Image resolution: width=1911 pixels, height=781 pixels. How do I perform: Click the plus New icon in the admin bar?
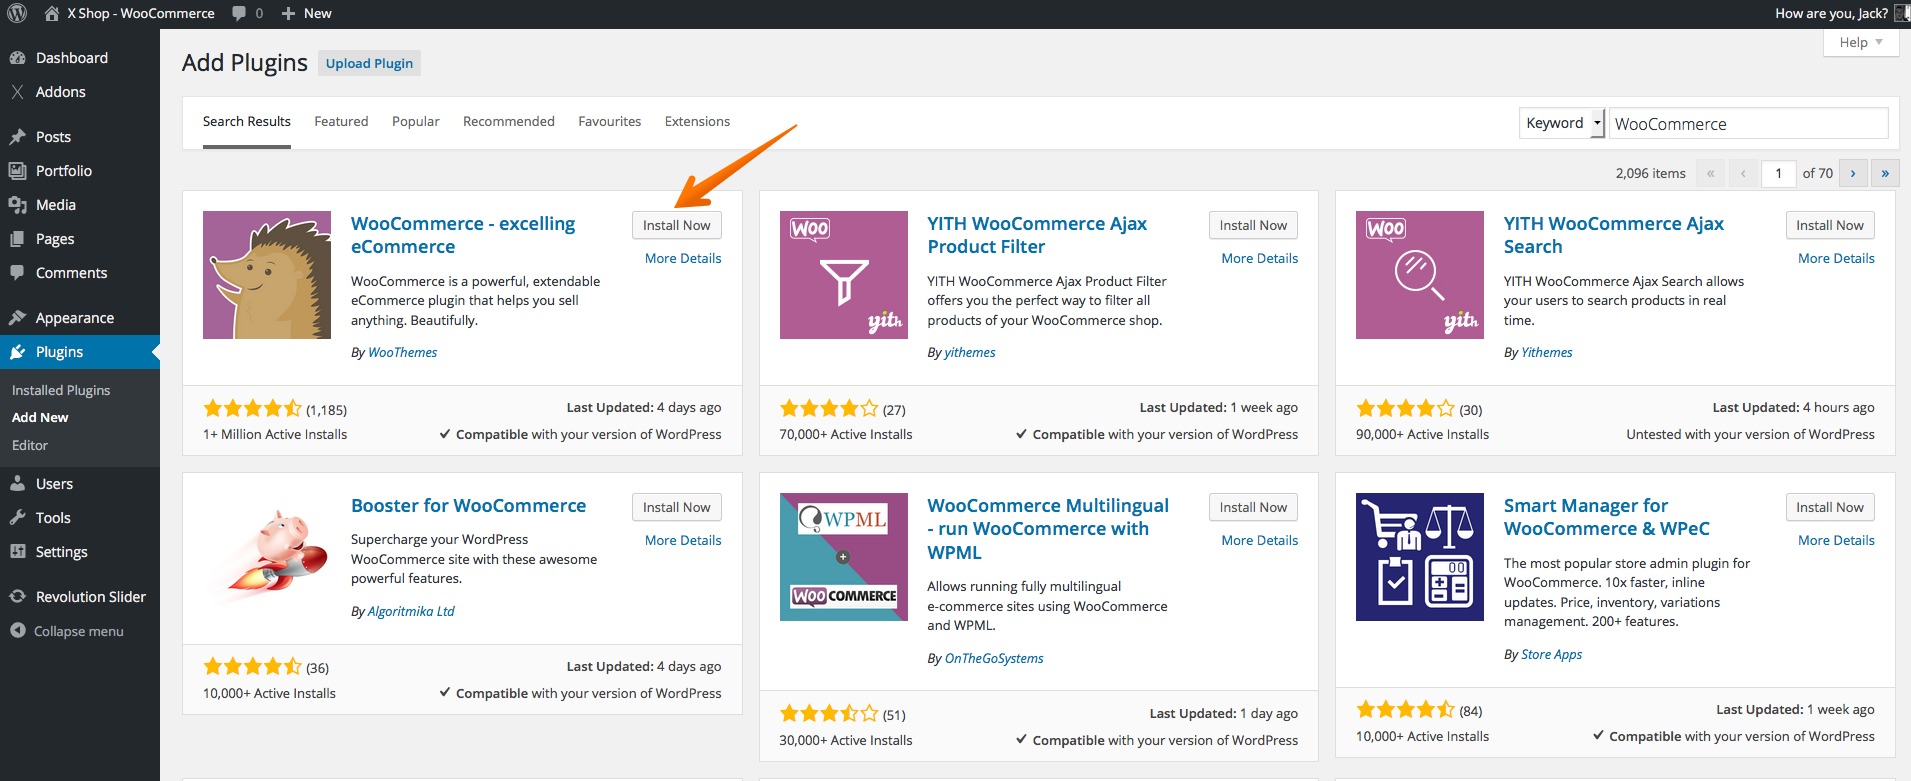pyautogui.click(x=288, y=13)
